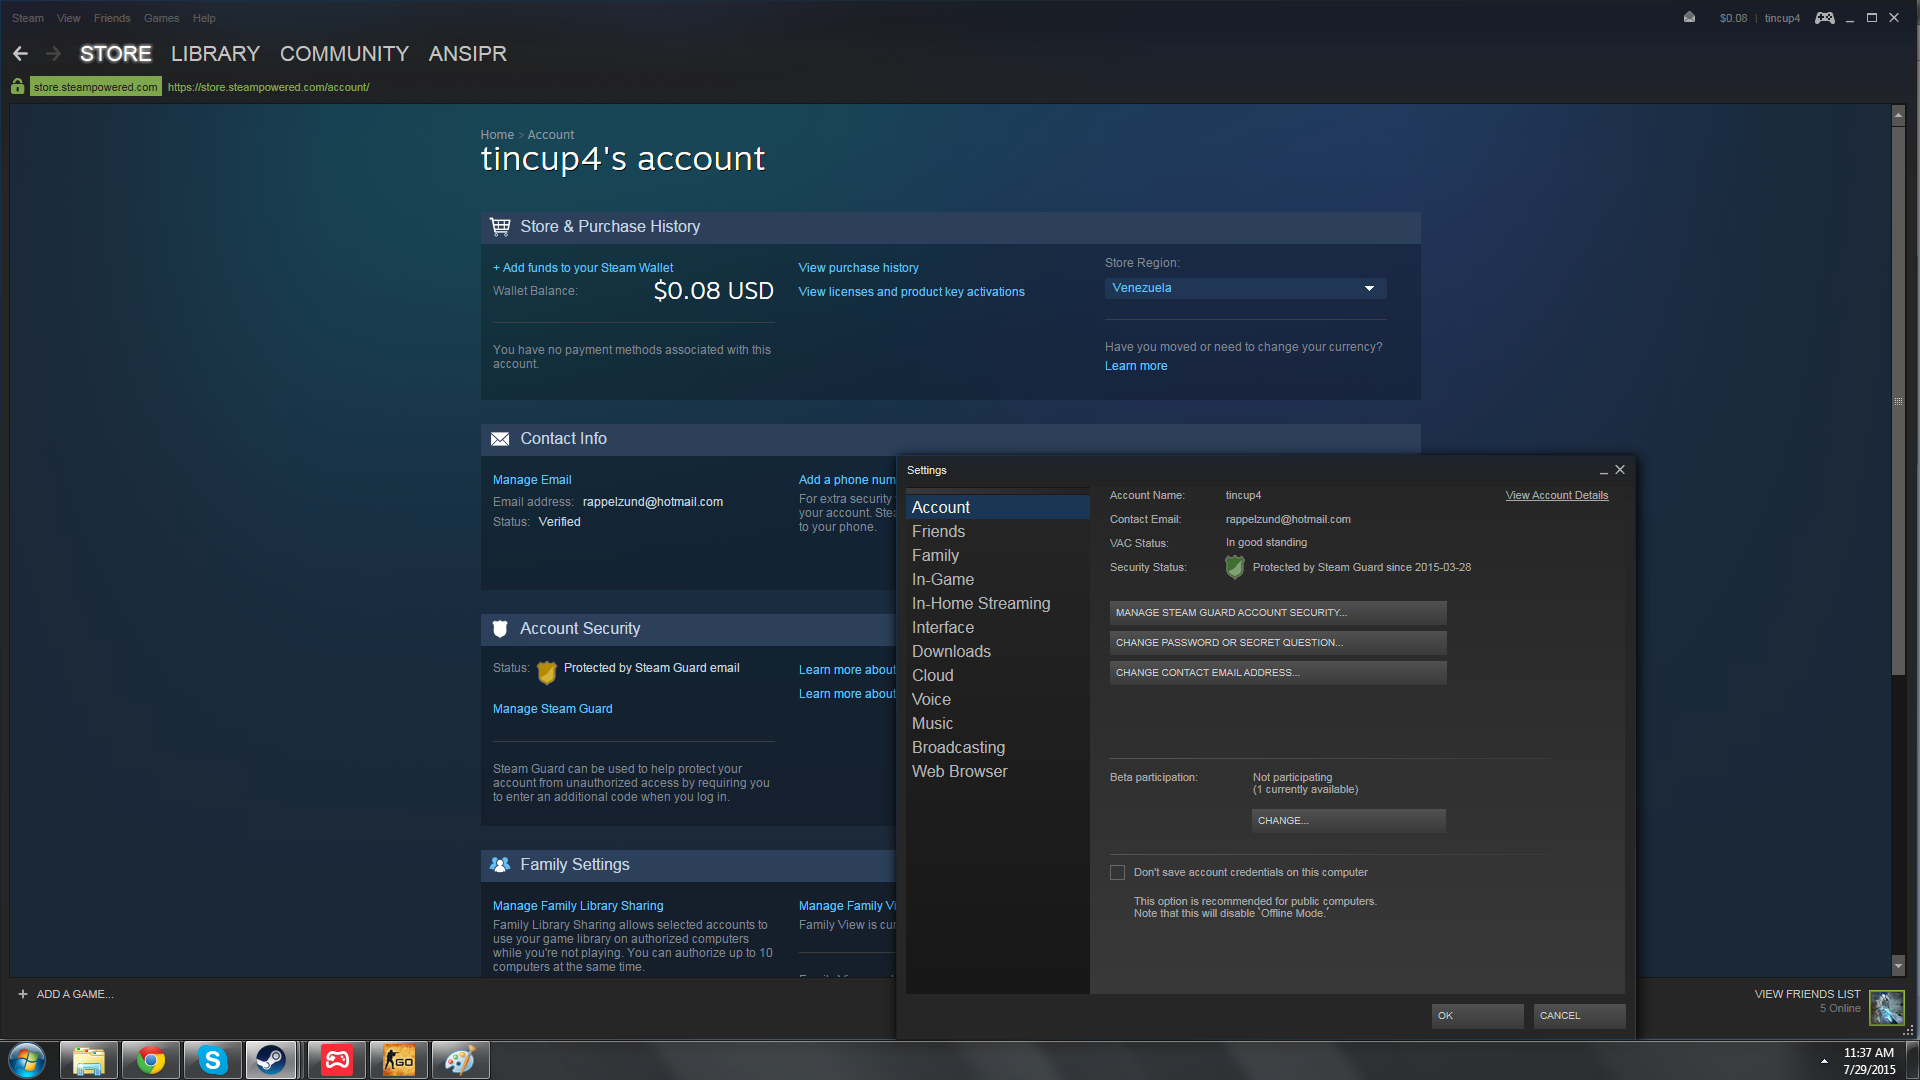1920x1080 pixels.
Task: Open Paint from the taskbar
Action: pos(461,1060)
